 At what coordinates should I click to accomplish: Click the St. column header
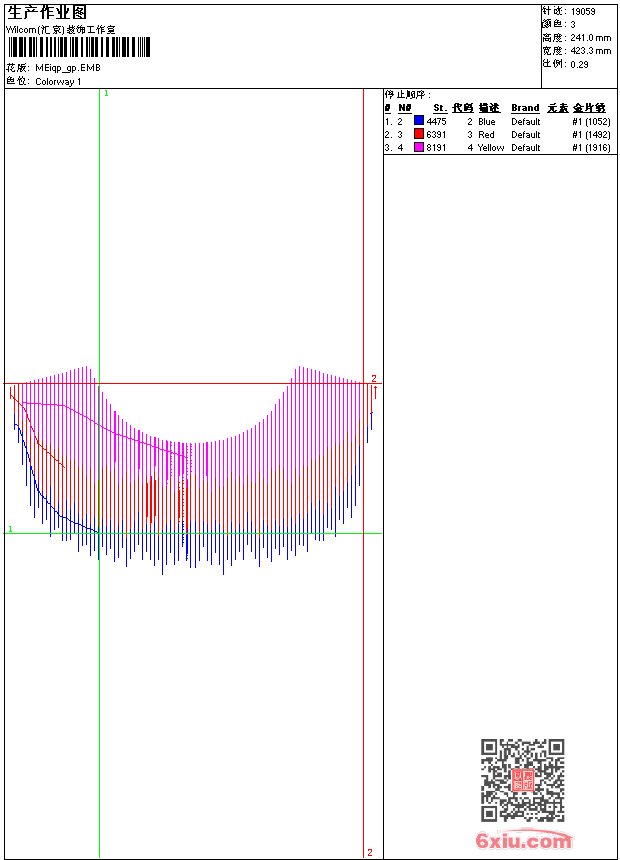[x=439, y=108]
